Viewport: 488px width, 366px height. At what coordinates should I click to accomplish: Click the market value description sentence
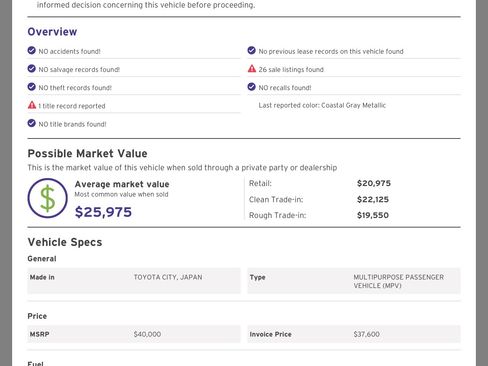(182, 168)
